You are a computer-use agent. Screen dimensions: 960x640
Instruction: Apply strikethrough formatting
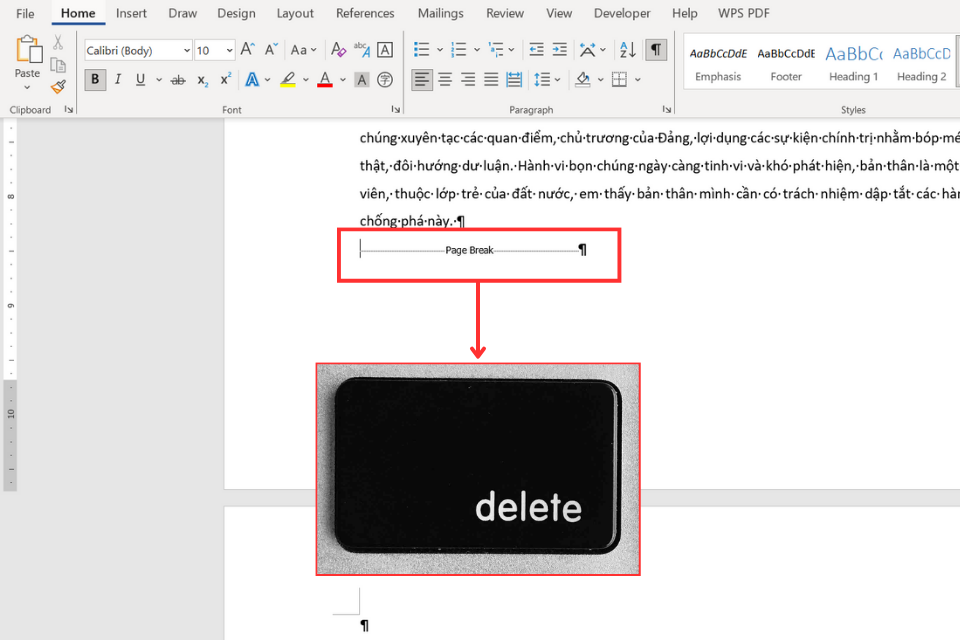[178, 80]
